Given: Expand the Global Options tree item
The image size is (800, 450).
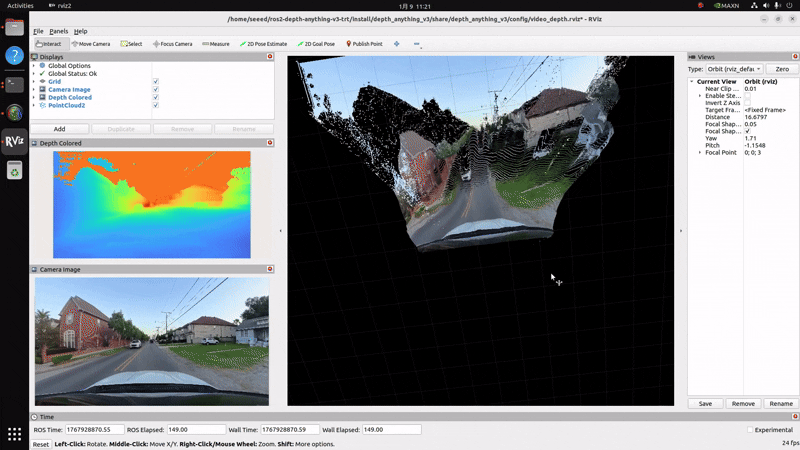Looking at the screenshot, I should (x=34, y=65).
